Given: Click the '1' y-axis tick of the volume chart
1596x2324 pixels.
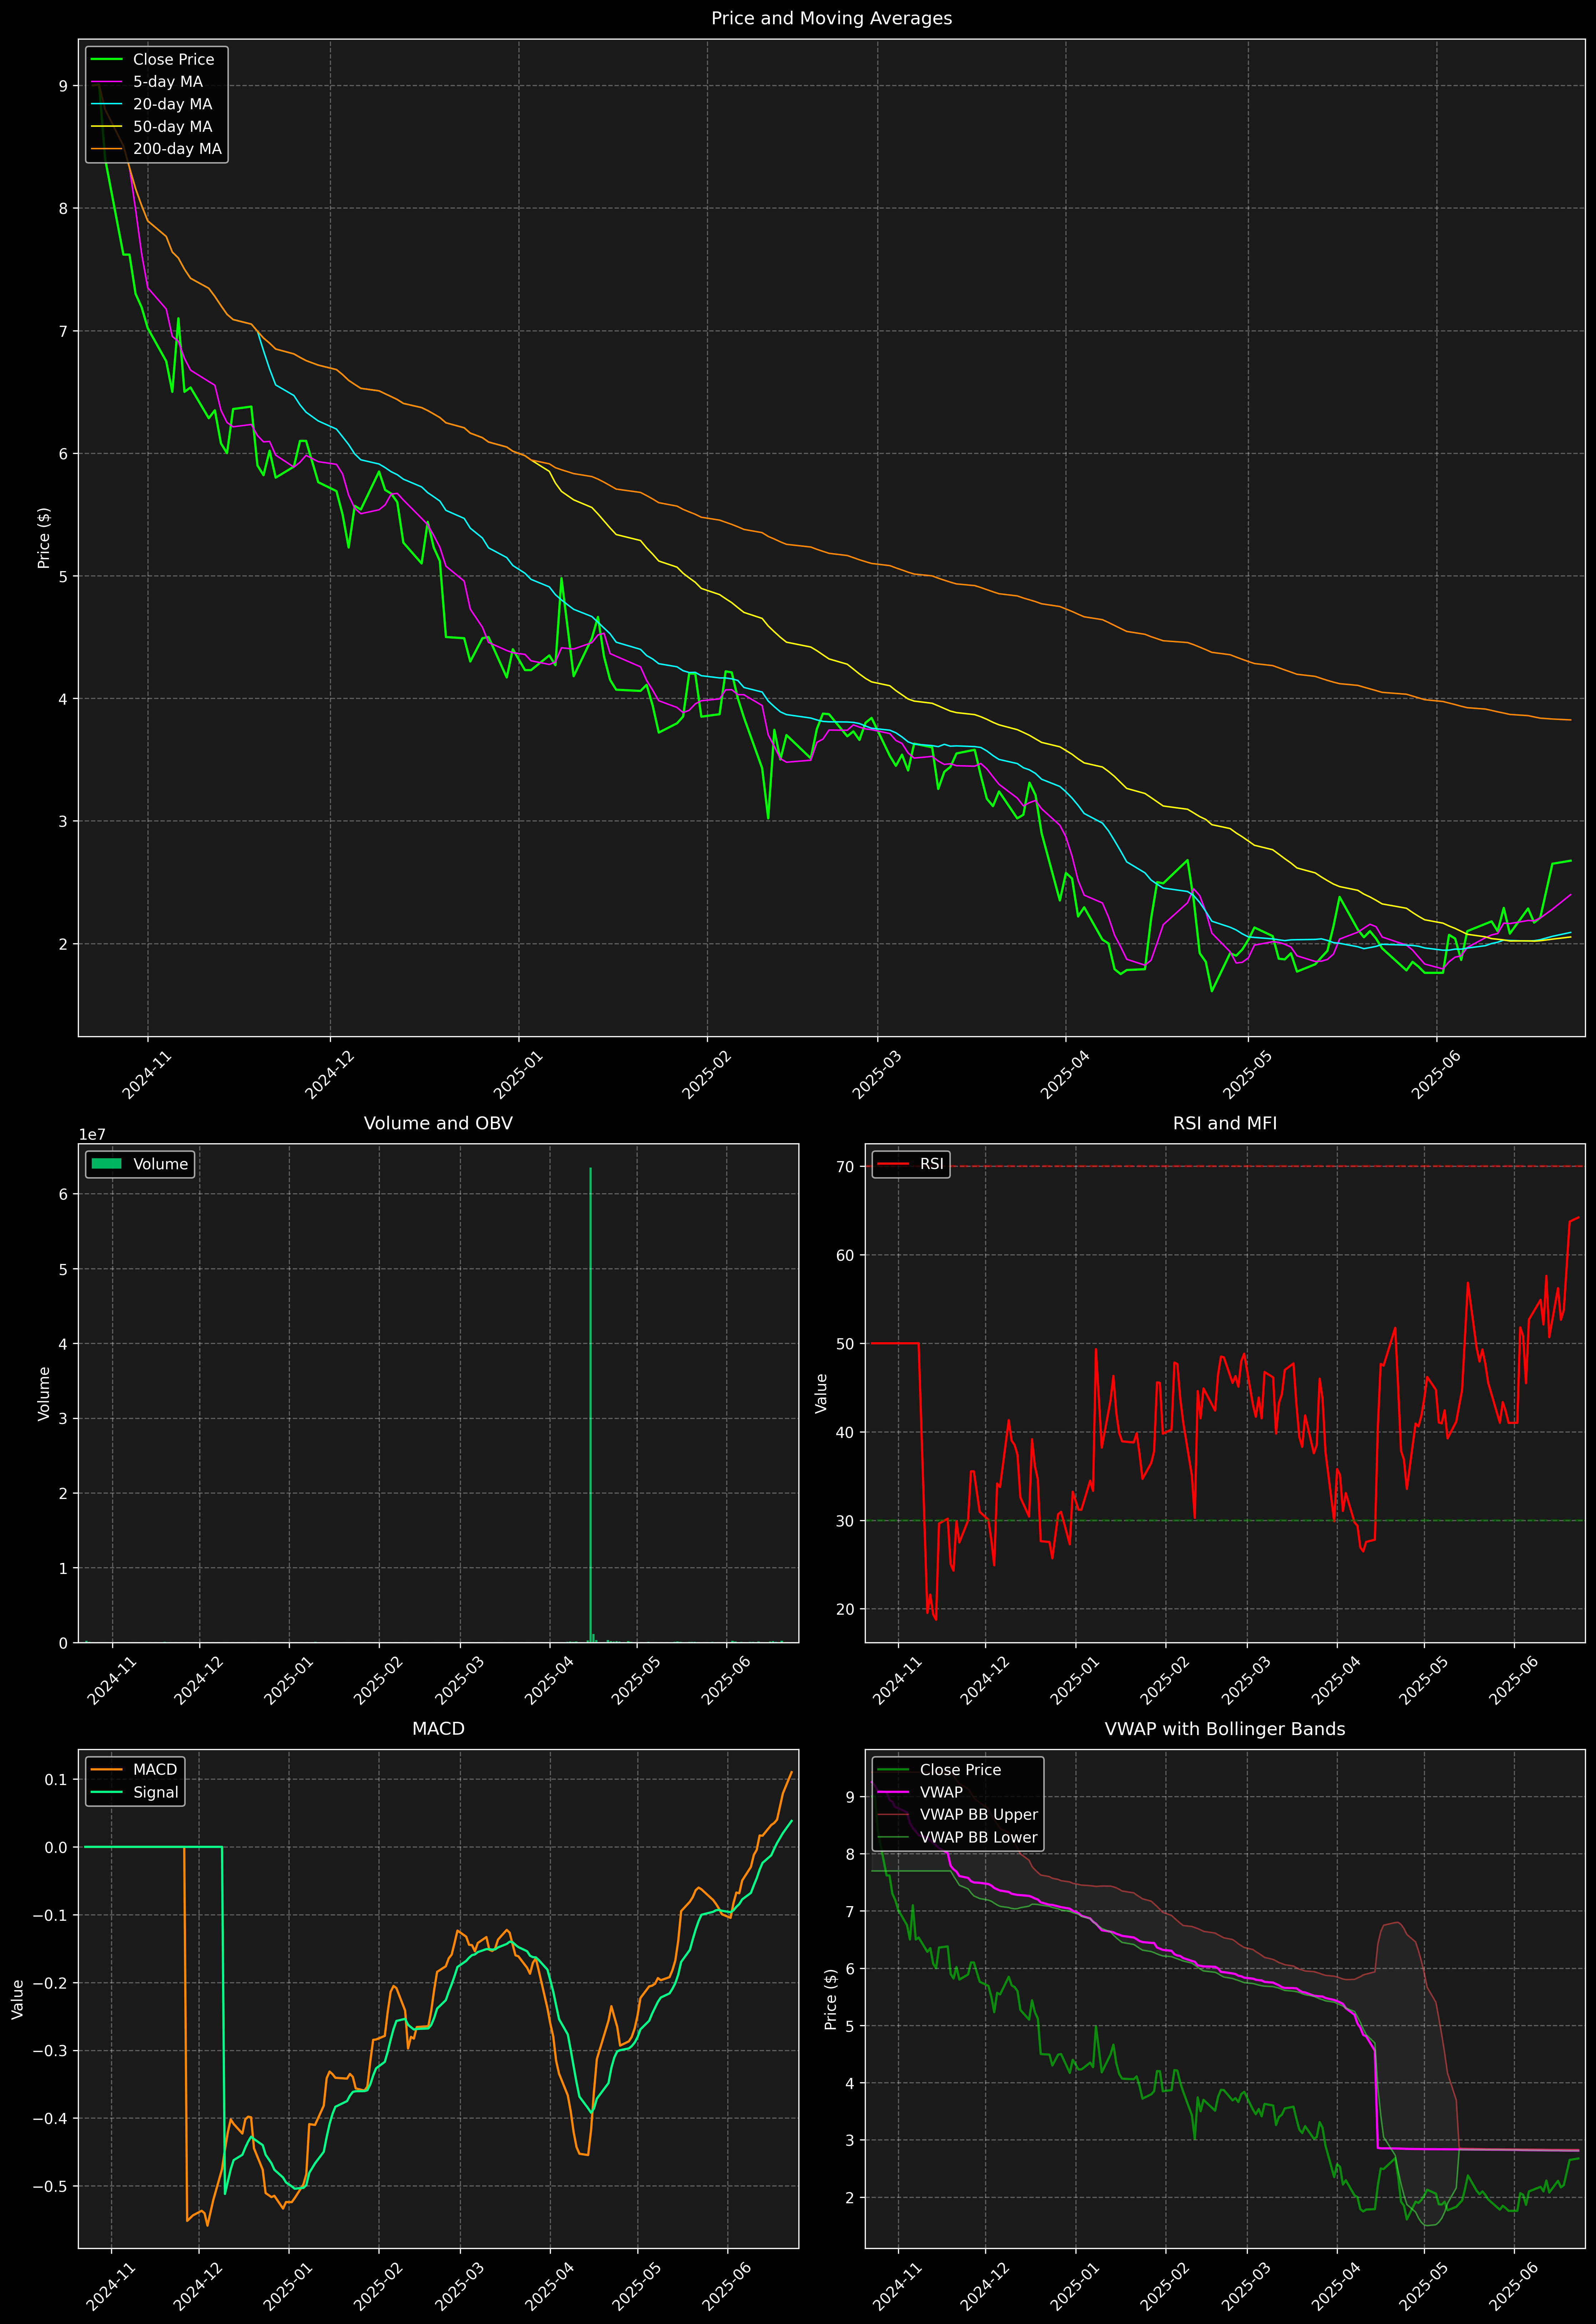Looking at the screenshot, I should pyautogui.click(x=63, y=1568).
